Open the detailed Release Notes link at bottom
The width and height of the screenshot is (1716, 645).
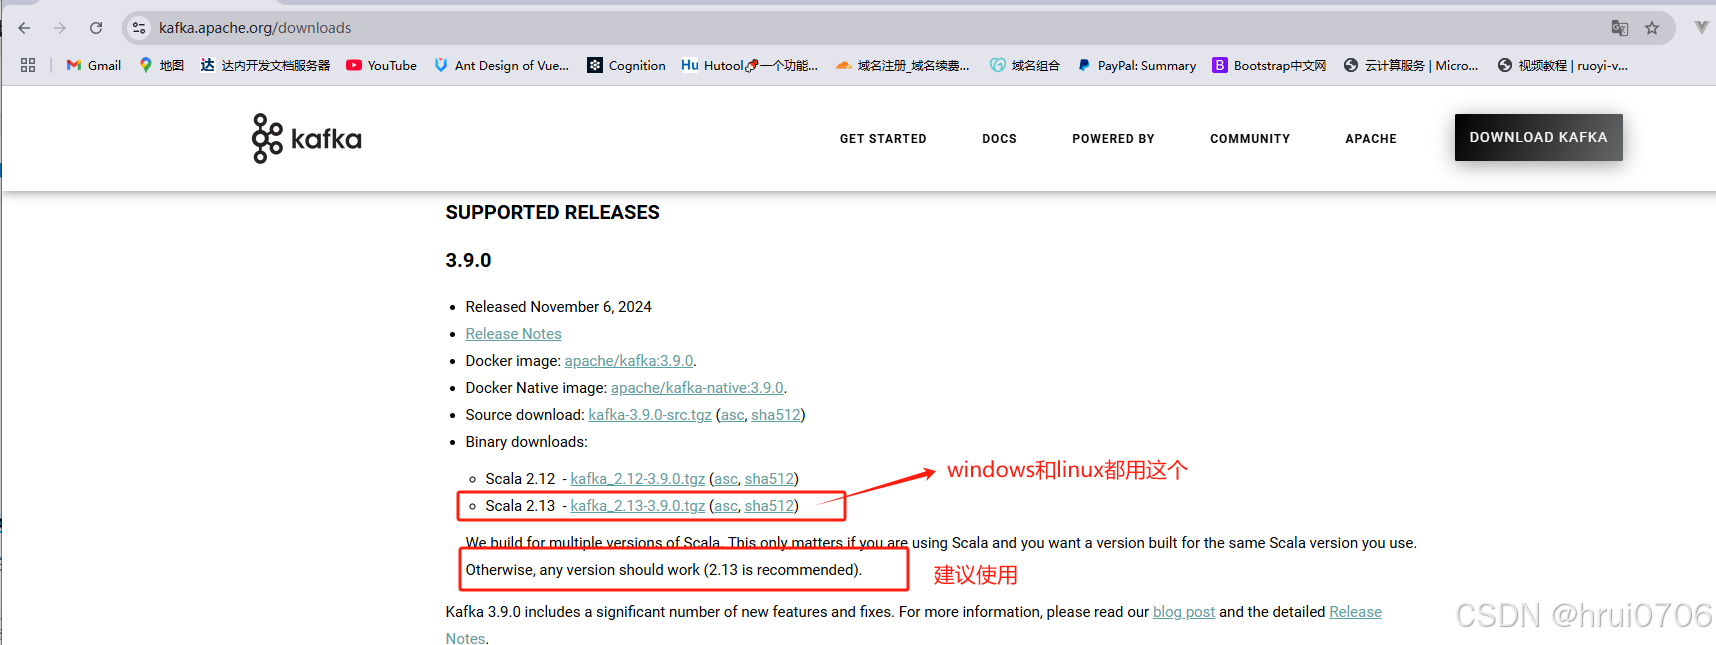pos(1355,612)
